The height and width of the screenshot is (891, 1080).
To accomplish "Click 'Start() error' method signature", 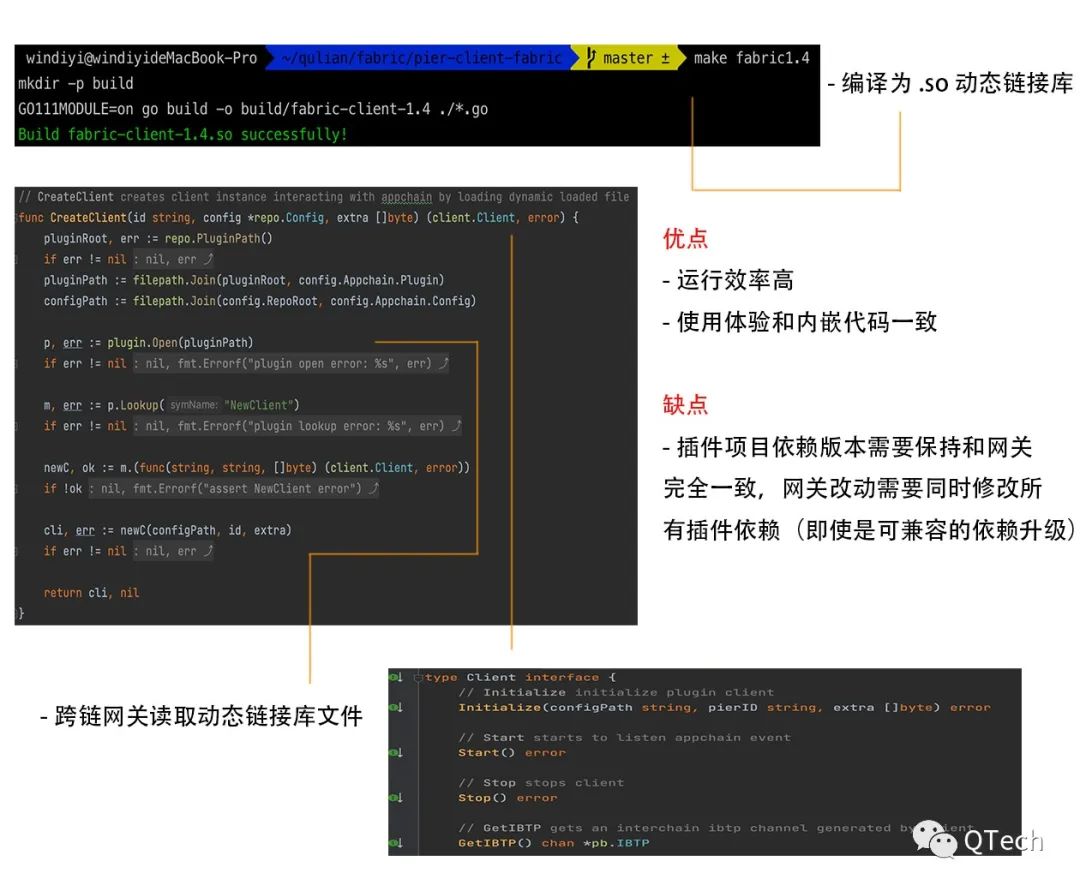I will coord(512,753).
